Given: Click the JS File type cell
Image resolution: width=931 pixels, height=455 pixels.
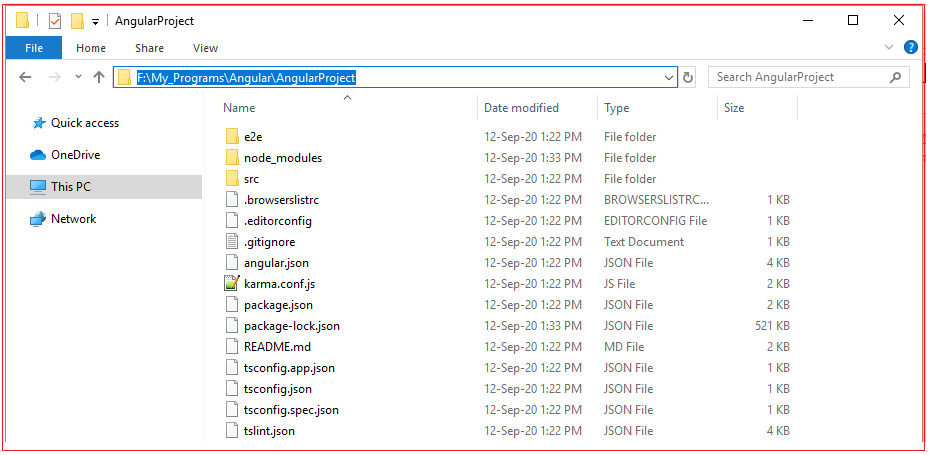Looking at the screenshot, I should coord(620,284).
